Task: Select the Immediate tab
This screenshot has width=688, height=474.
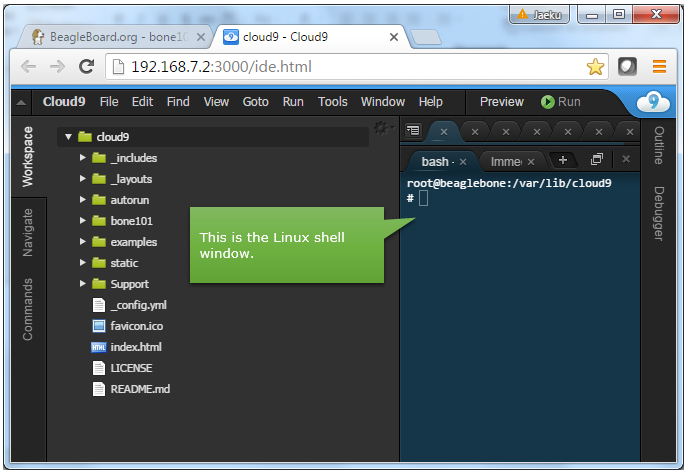Action: tap(506, 162)
